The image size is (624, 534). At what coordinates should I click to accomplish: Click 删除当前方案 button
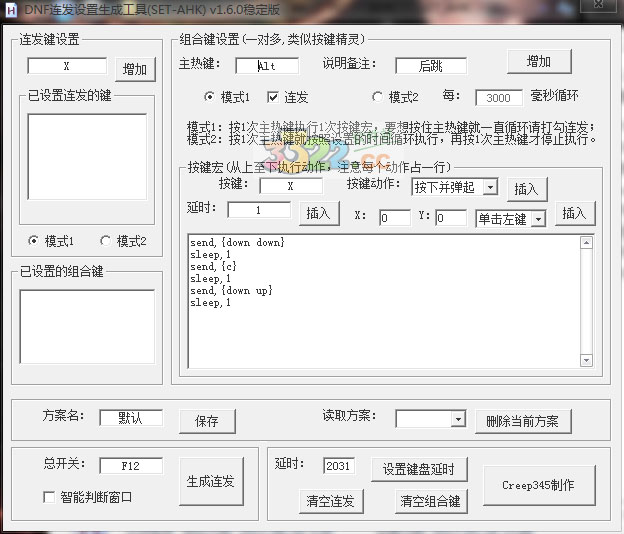(x=523, y=421)
